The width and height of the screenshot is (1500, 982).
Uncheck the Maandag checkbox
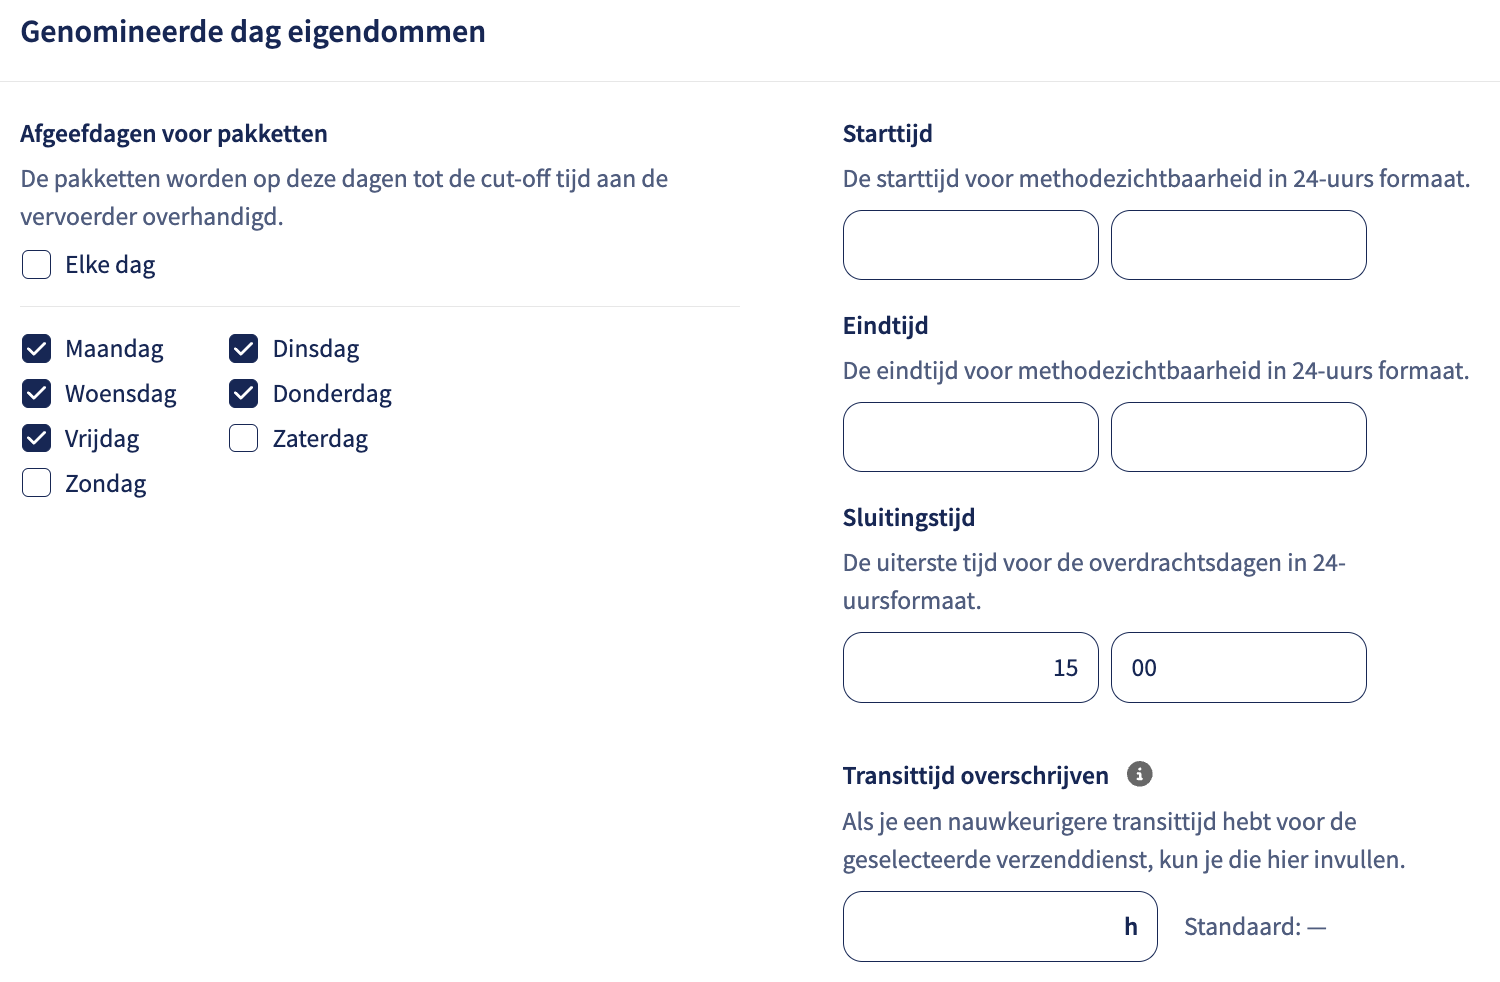37,349
